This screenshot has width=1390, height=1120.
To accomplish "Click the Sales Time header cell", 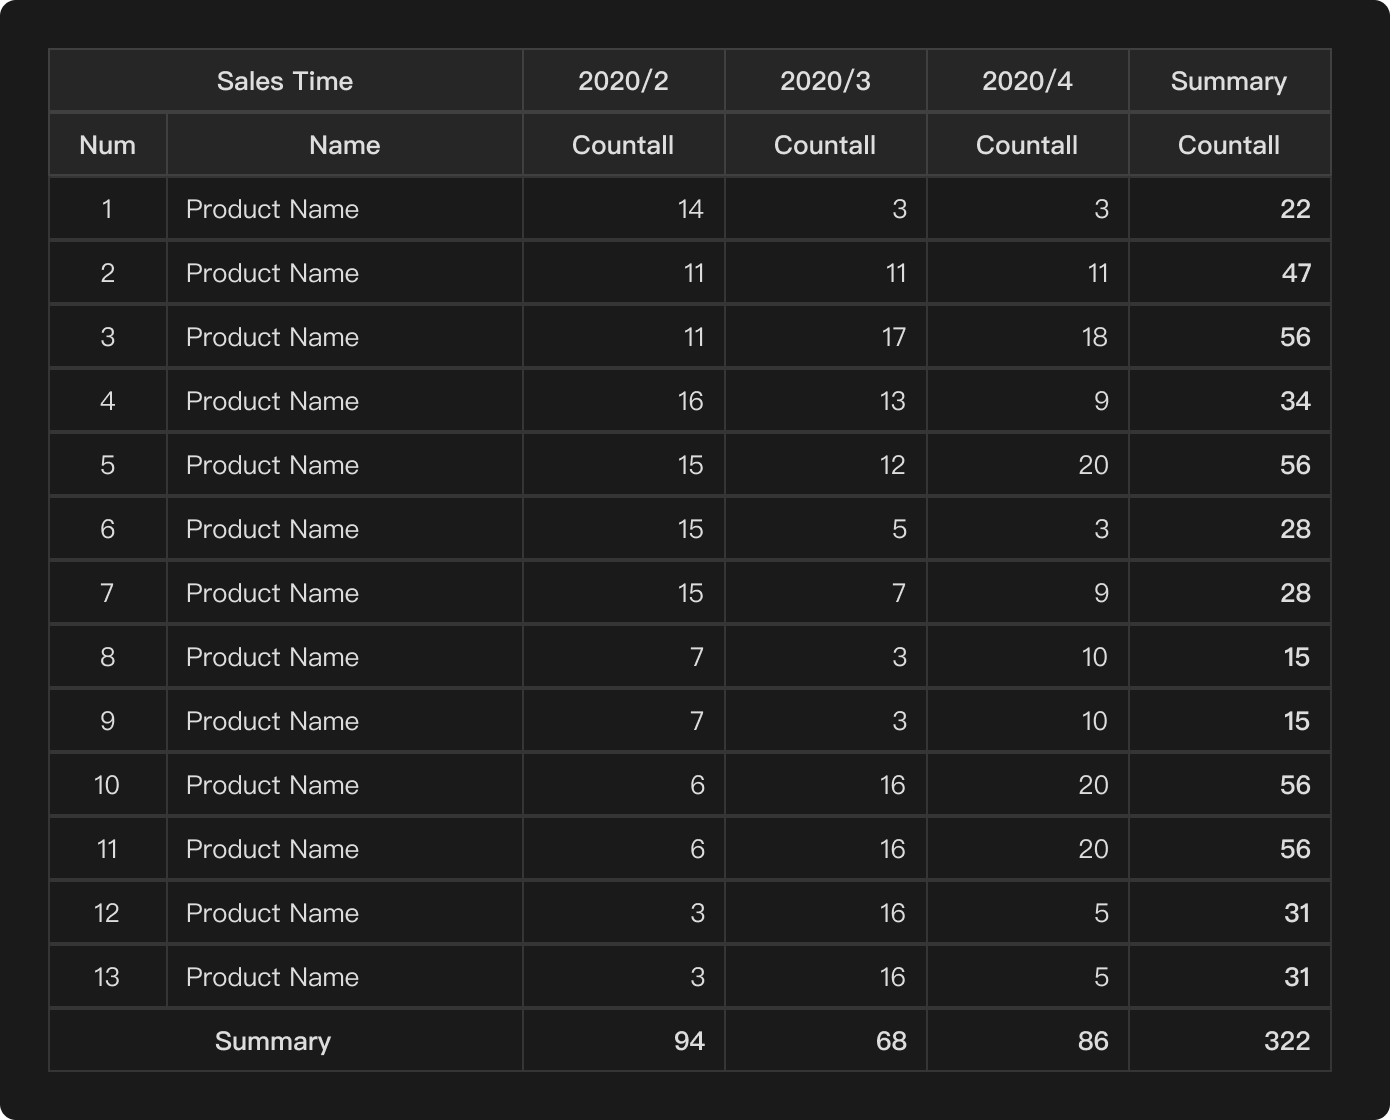I will pyautogui.click(x=285, y=81).
